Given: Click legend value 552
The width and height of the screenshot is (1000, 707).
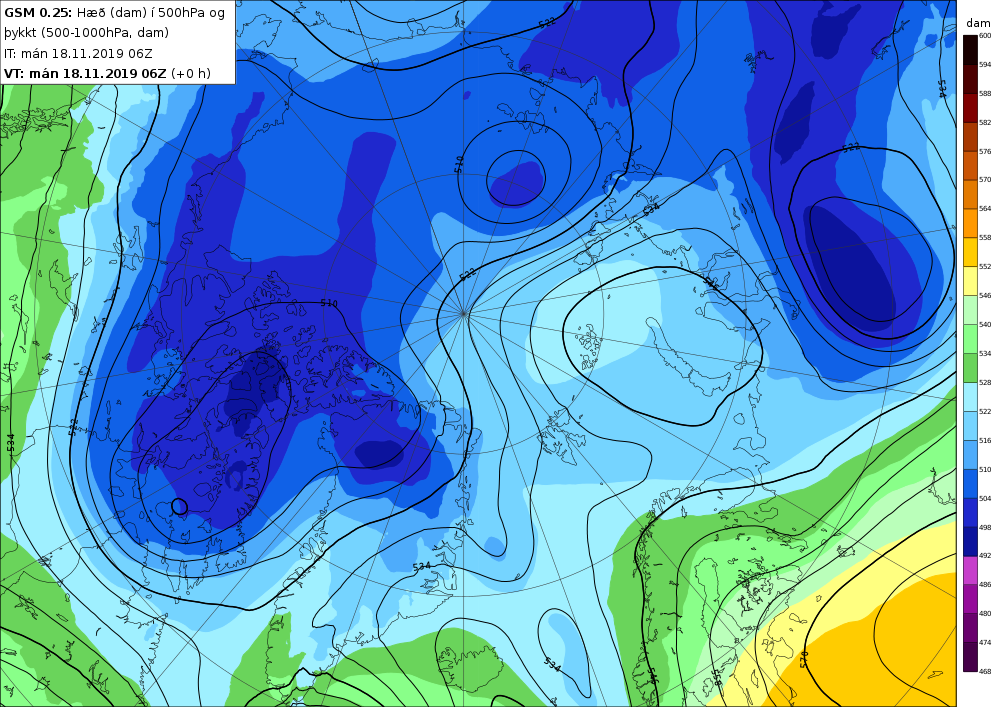Looking at the screenshot, I should 985,266.
